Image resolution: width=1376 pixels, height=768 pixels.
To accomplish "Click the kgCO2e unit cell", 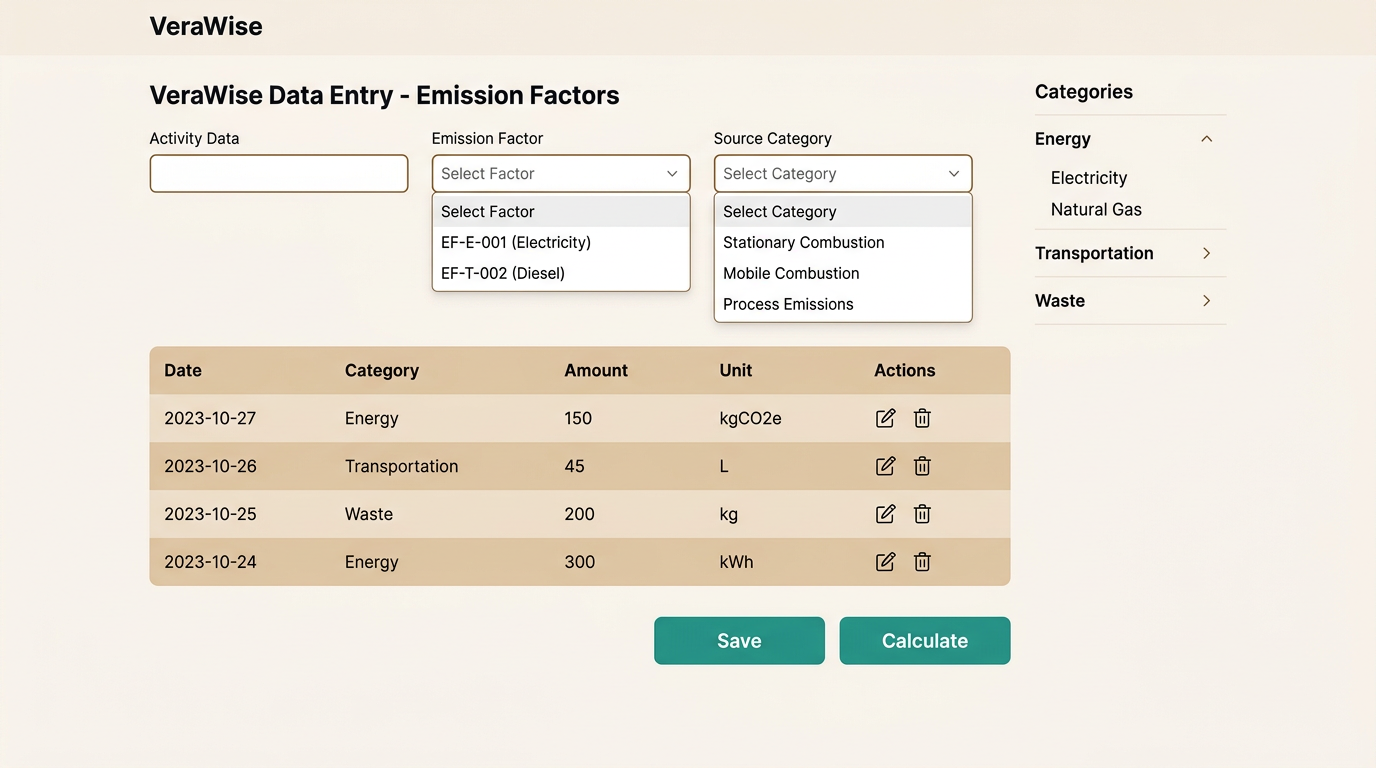I will (751, 418).
